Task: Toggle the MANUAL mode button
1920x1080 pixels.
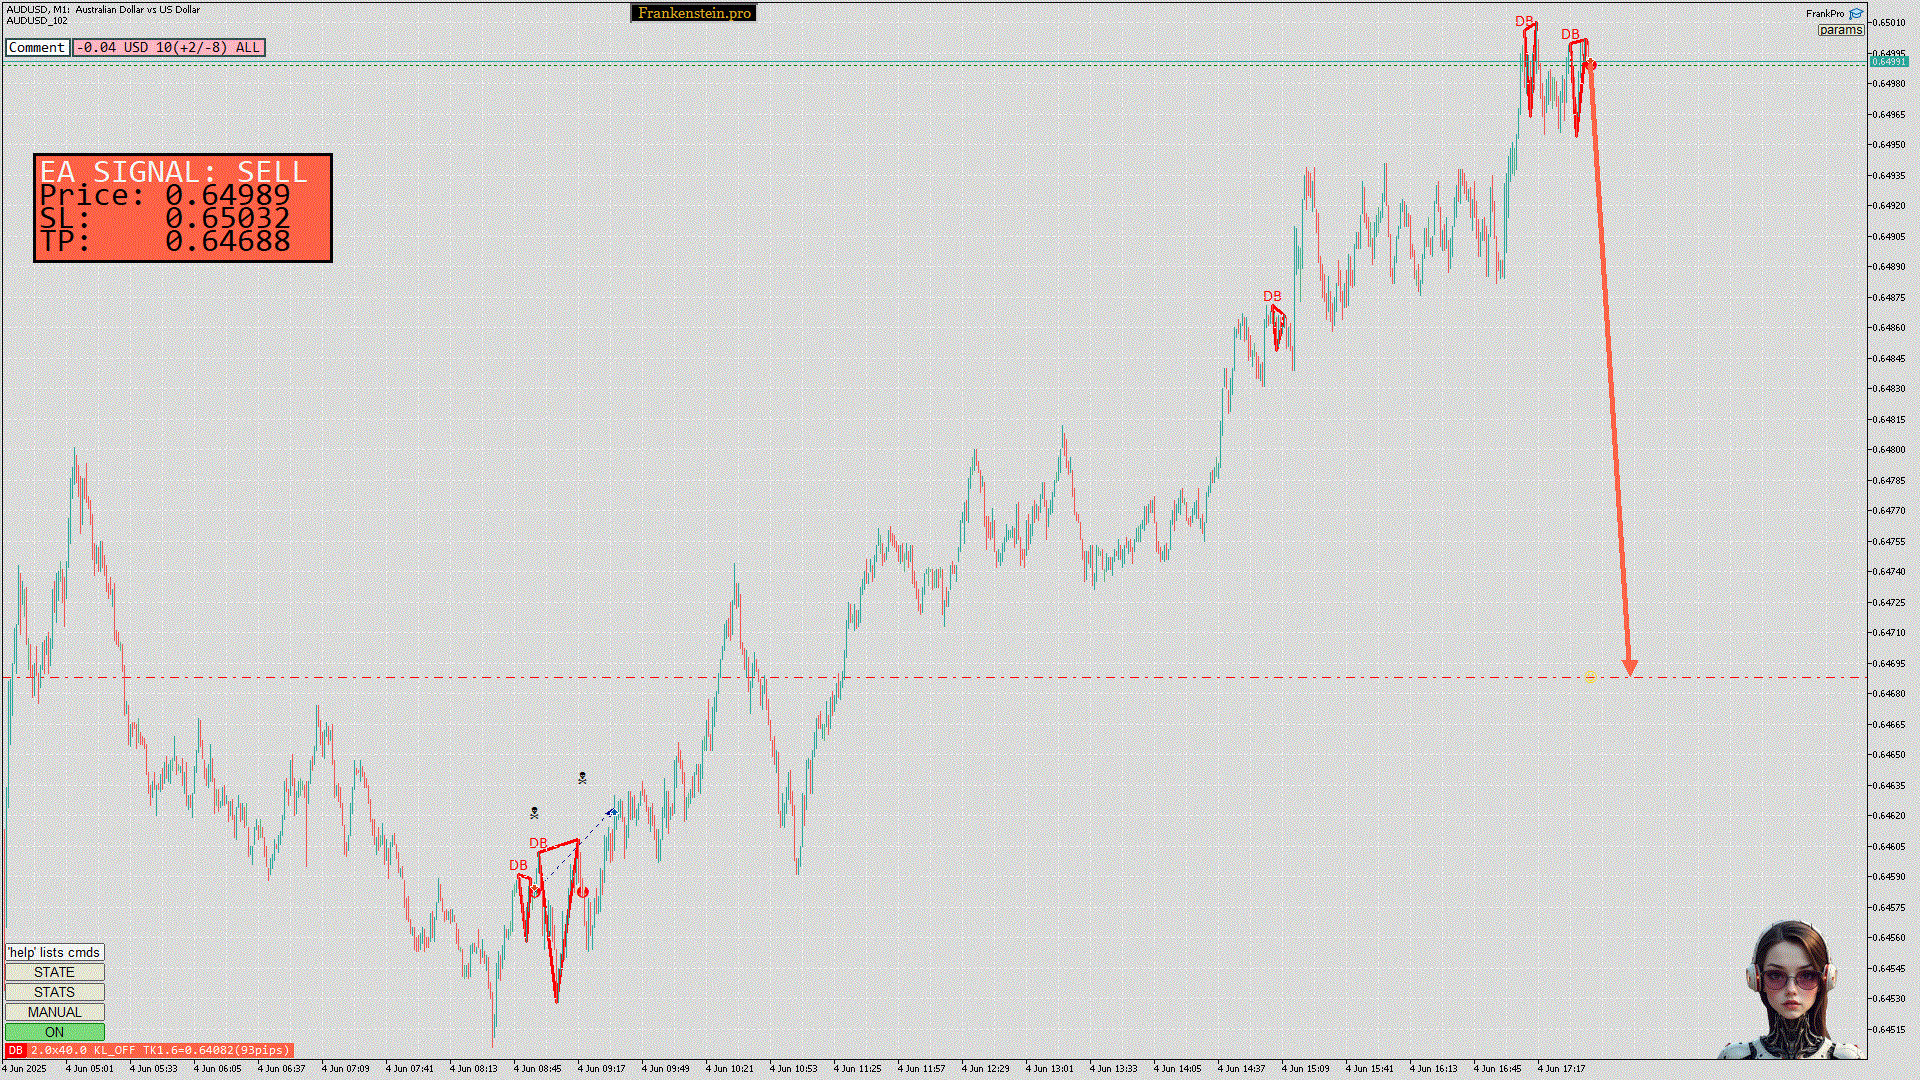Action: pyautogui.click(x=54, y=1012)
